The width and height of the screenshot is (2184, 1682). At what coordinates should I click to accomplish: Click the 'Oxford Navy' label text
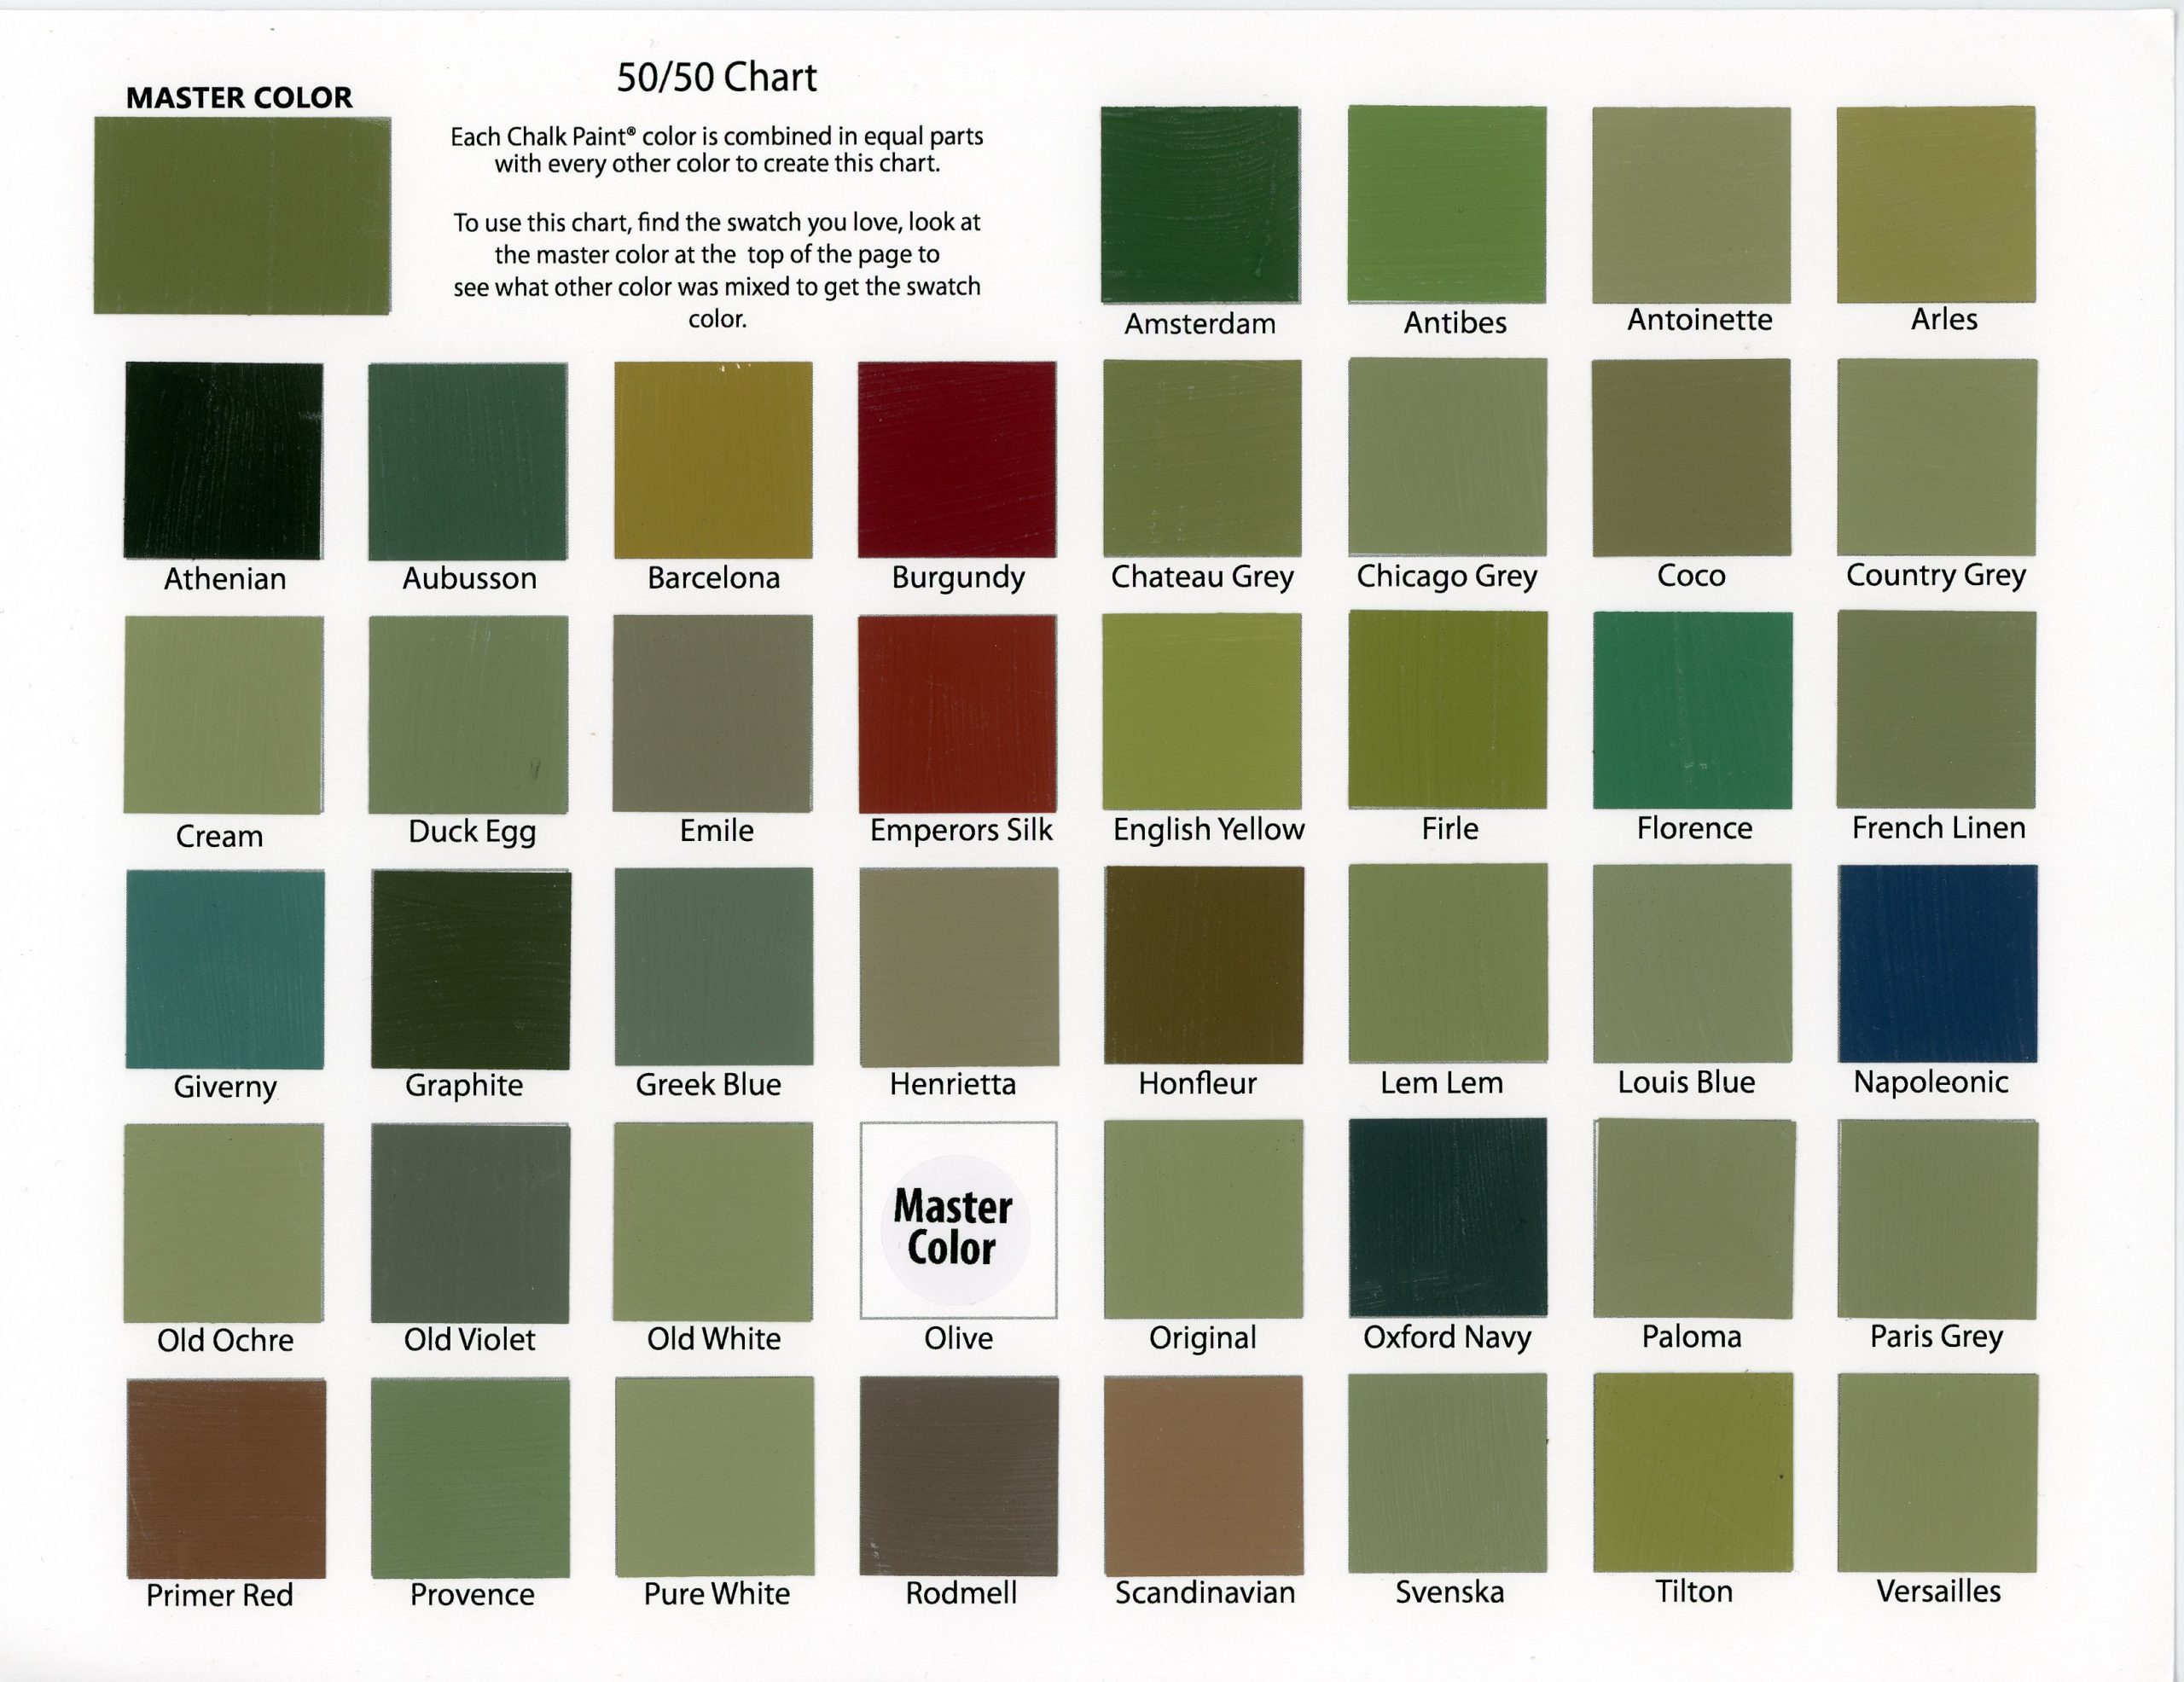pyautogui.click(x=1447, y=1337)
